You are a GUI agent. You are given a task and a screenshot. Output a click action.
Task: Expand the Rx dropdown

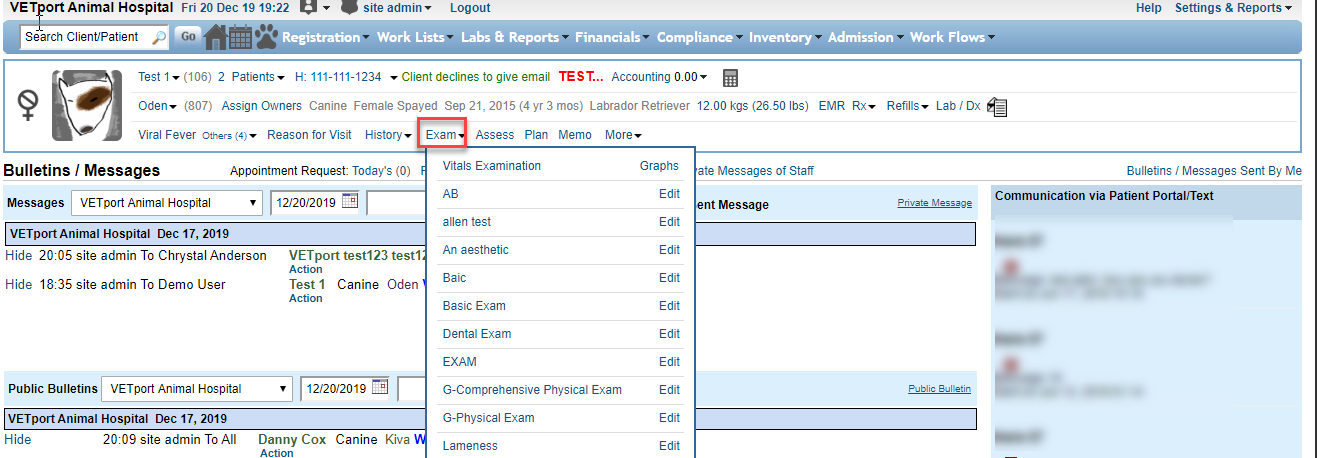tap(864, 106)
